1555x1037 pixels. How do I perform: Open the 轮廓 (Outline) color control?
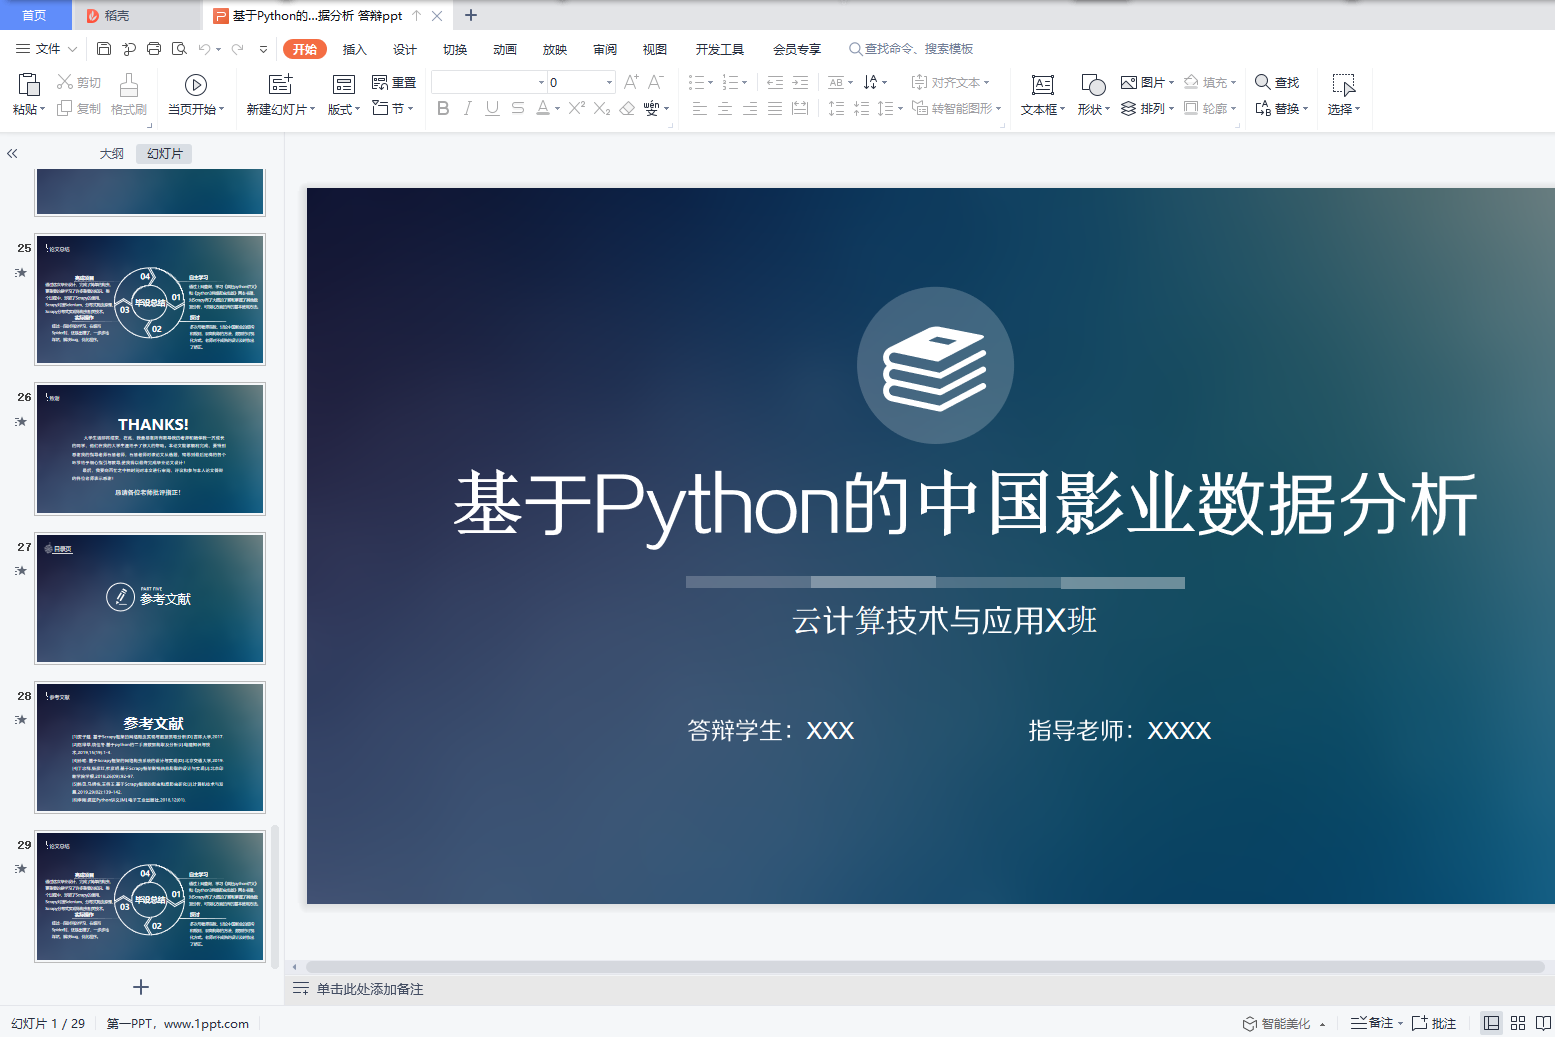click(1210, 108)
